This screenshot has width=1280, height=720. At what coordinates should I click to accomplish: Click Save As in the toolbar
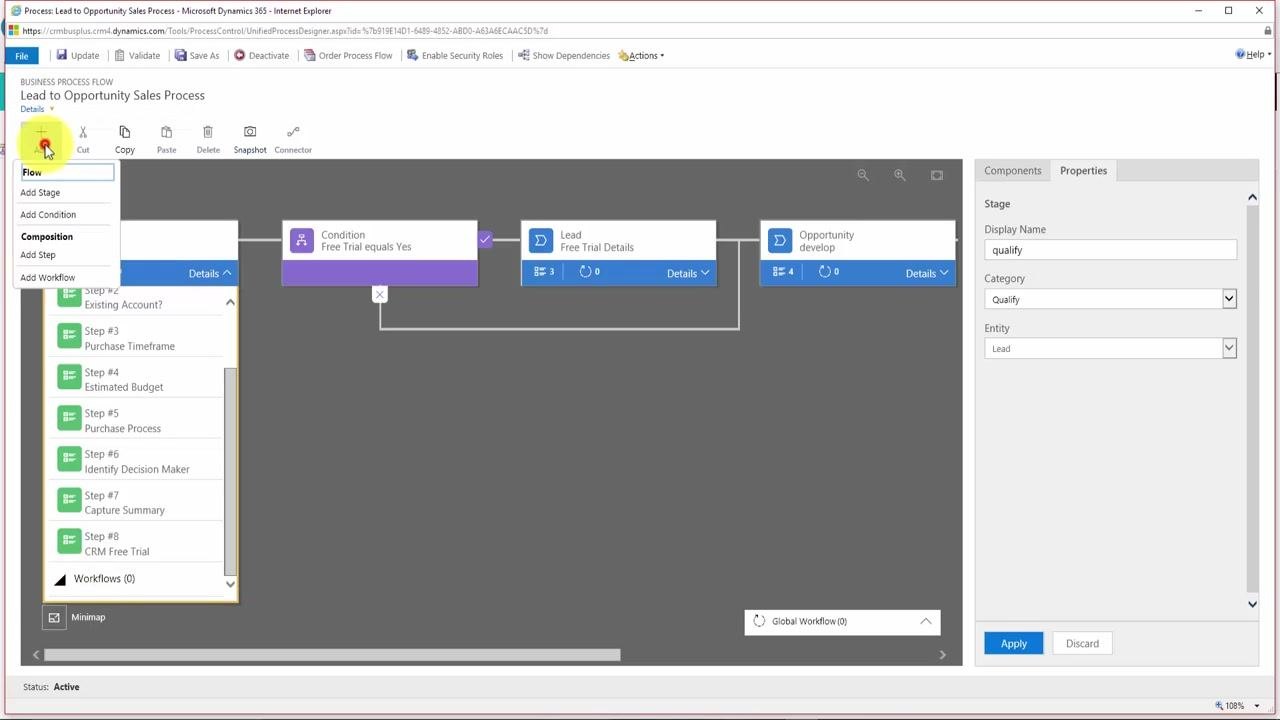click(x=196, y=55)
